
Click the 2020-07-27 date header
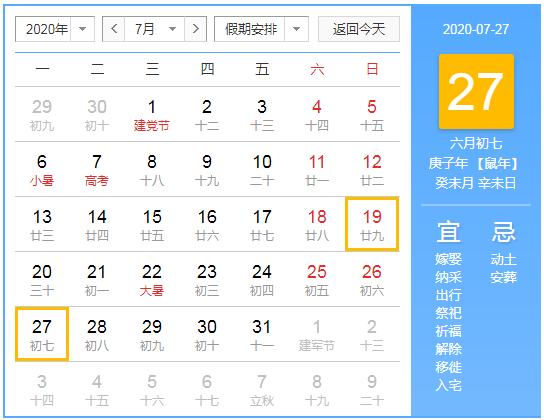476,29
